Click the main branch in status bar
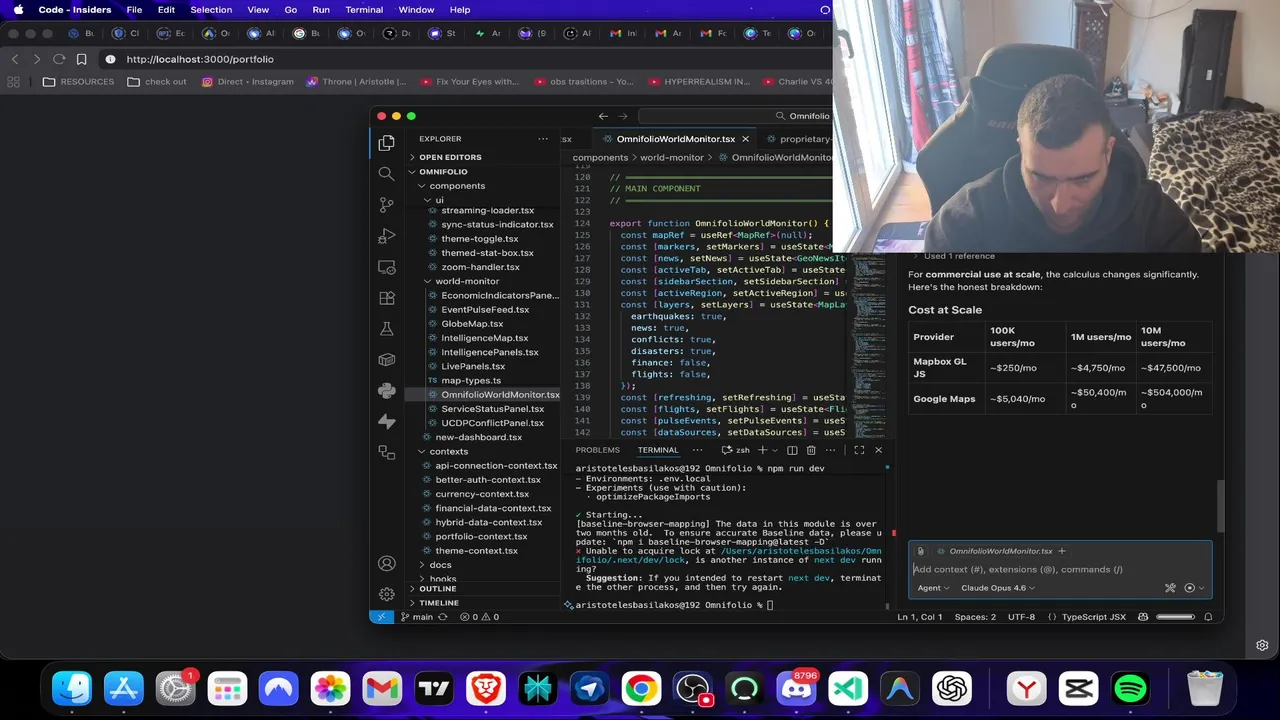The width and height of the screenshot is (1280, 720). [x=417, y=617]
